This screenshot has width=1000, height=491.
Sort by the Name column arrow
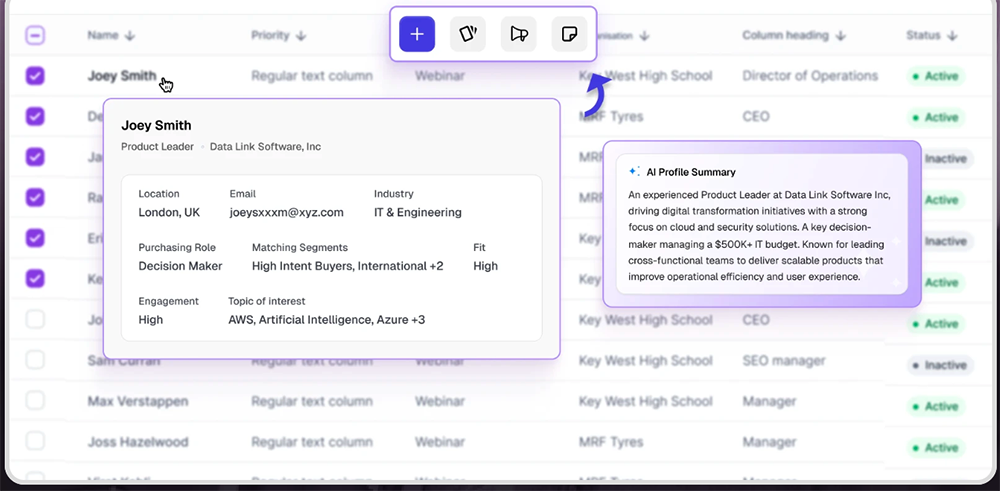pyautogui.click(x=130, y=36)
